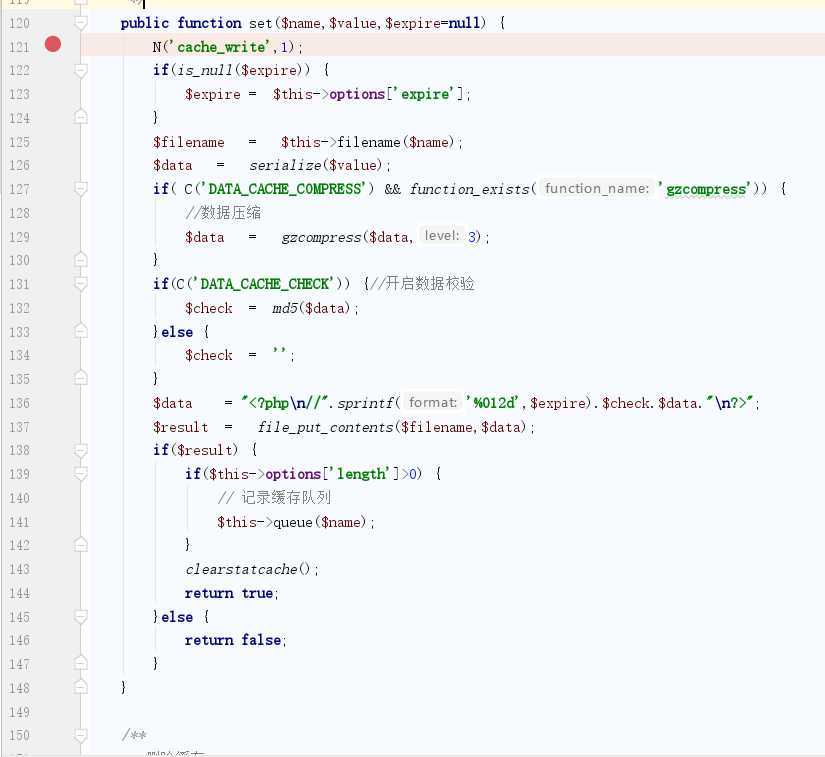Collapse the DATA_CACHE_CHECK block on line 131
The height and width of the screenshot is (757, 825).
click(81, 284)
